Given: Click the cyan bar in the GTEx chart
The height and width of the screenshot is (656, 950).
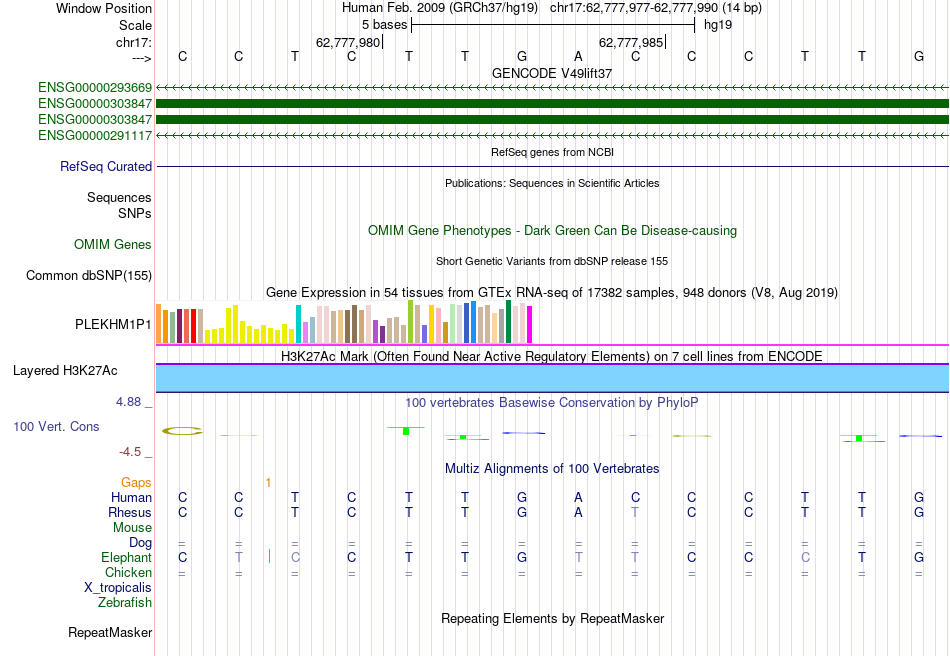Looking at the screenshot, I should (299, 324).
